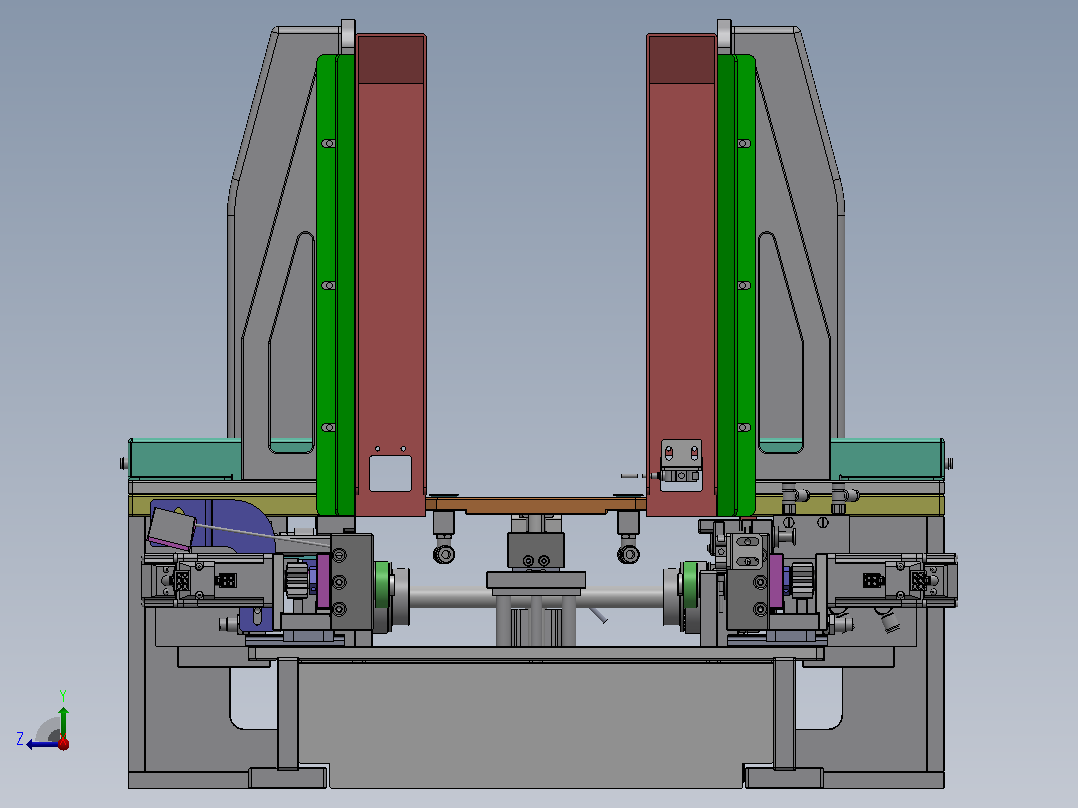This screenshot has height=808, width=1078.
Task: Select the horizontal grey shaft between couplings
Action: [536, 598]
